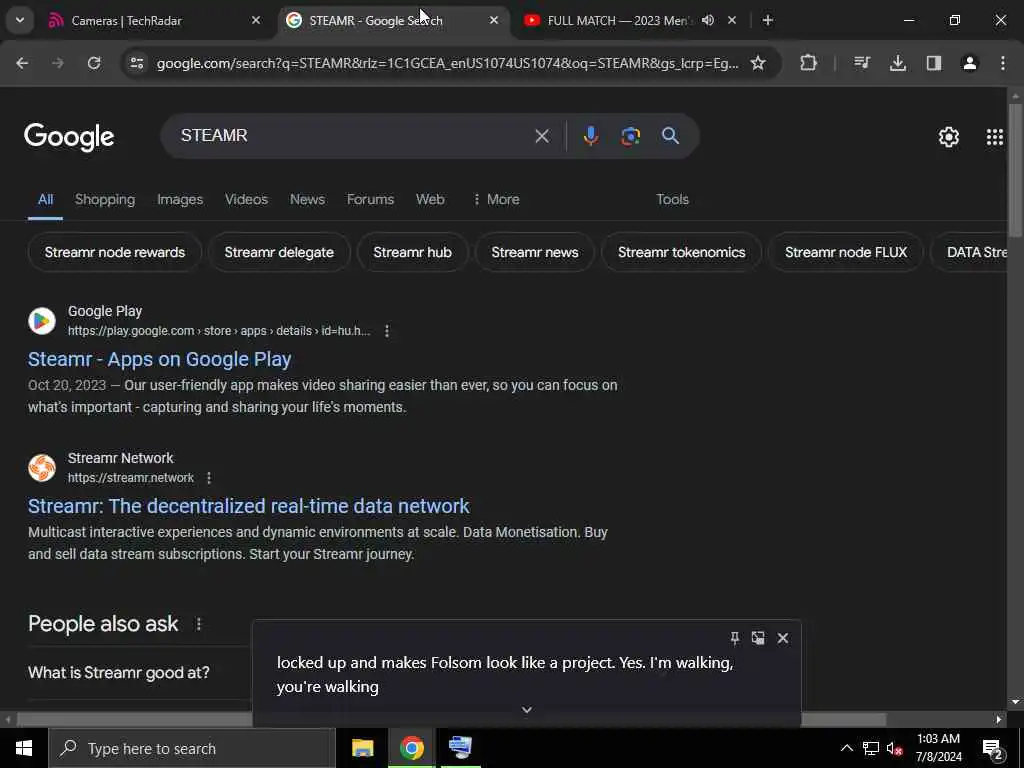
Task: Select the Web results tab
Action: click(430, 199)
